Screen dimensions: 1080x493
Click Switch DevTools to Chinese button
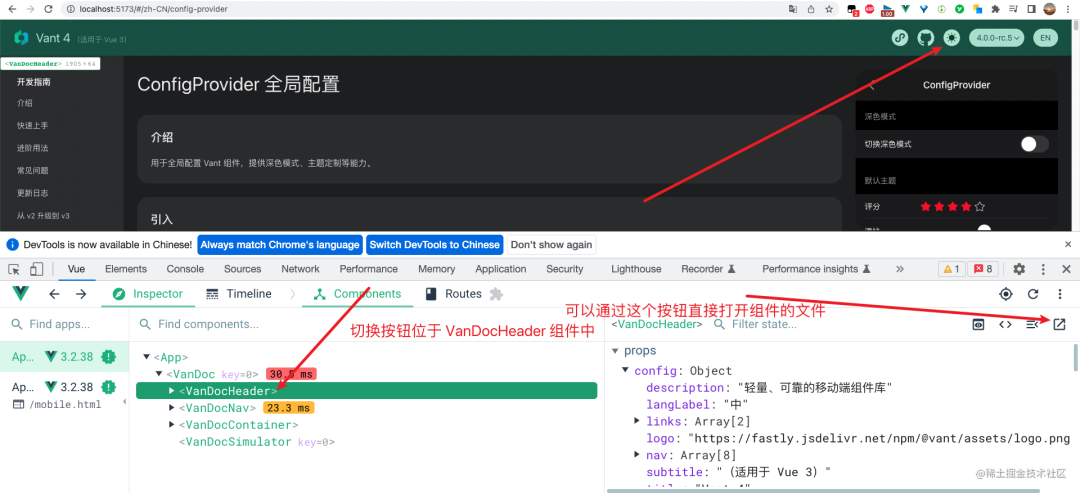tap(435, 244)
